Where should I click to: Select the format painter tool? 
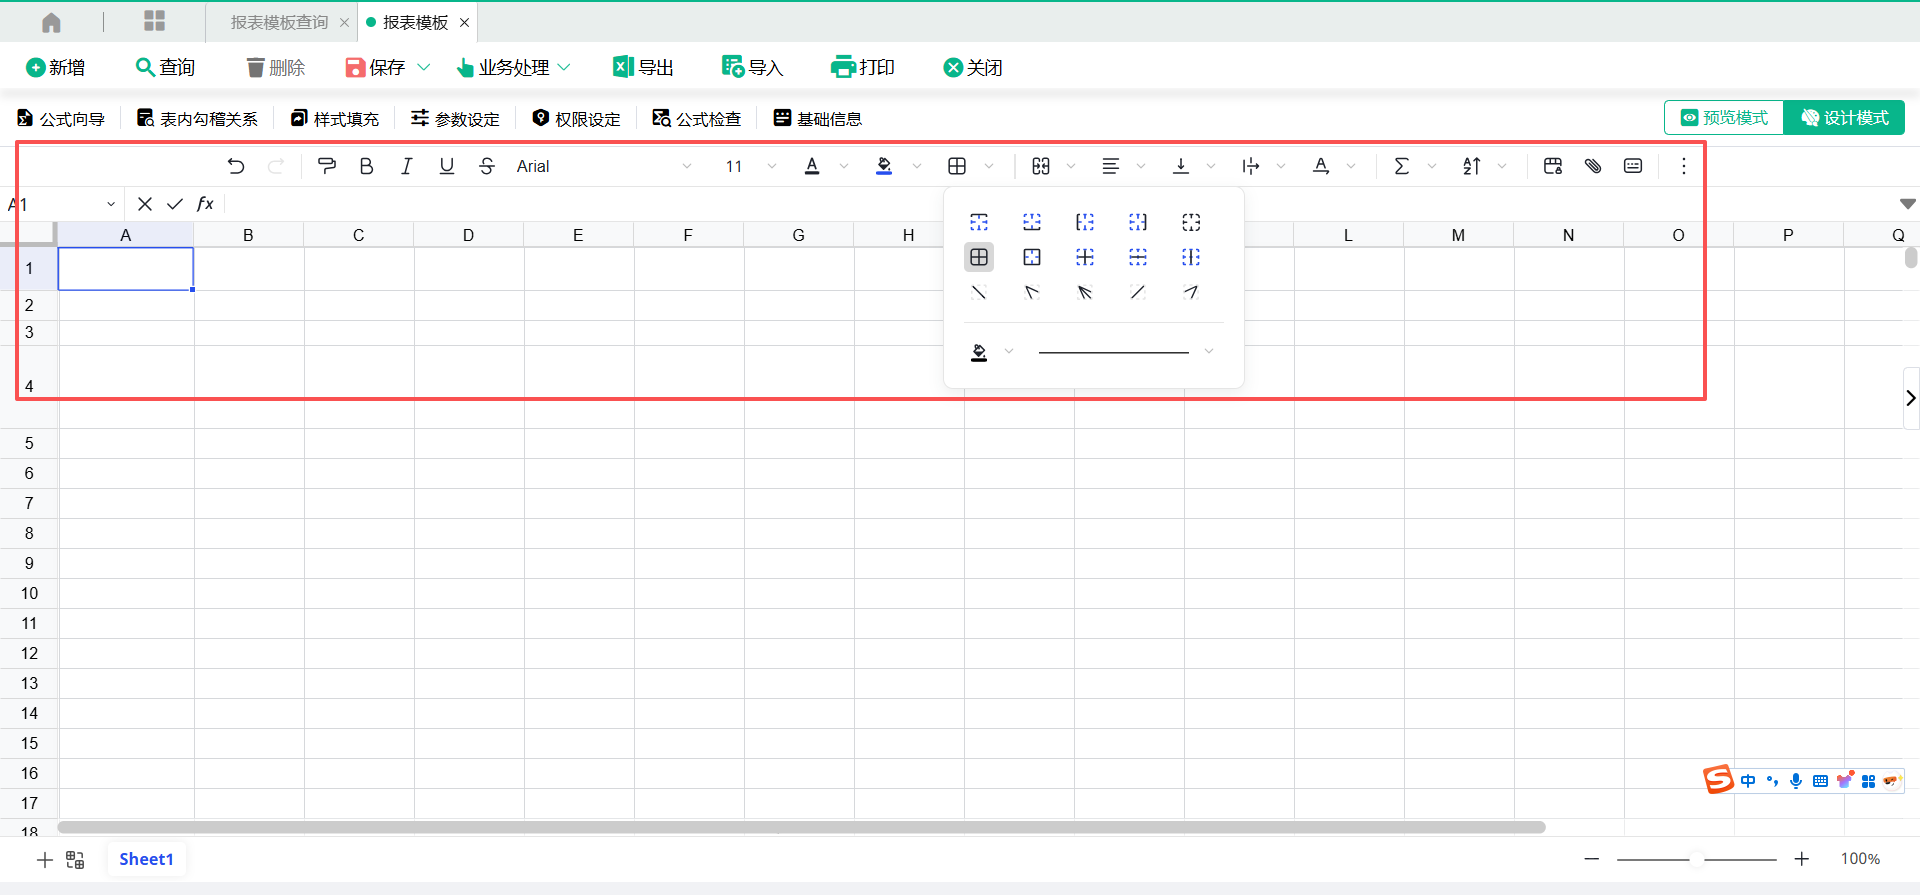click(x=326, y=166)
